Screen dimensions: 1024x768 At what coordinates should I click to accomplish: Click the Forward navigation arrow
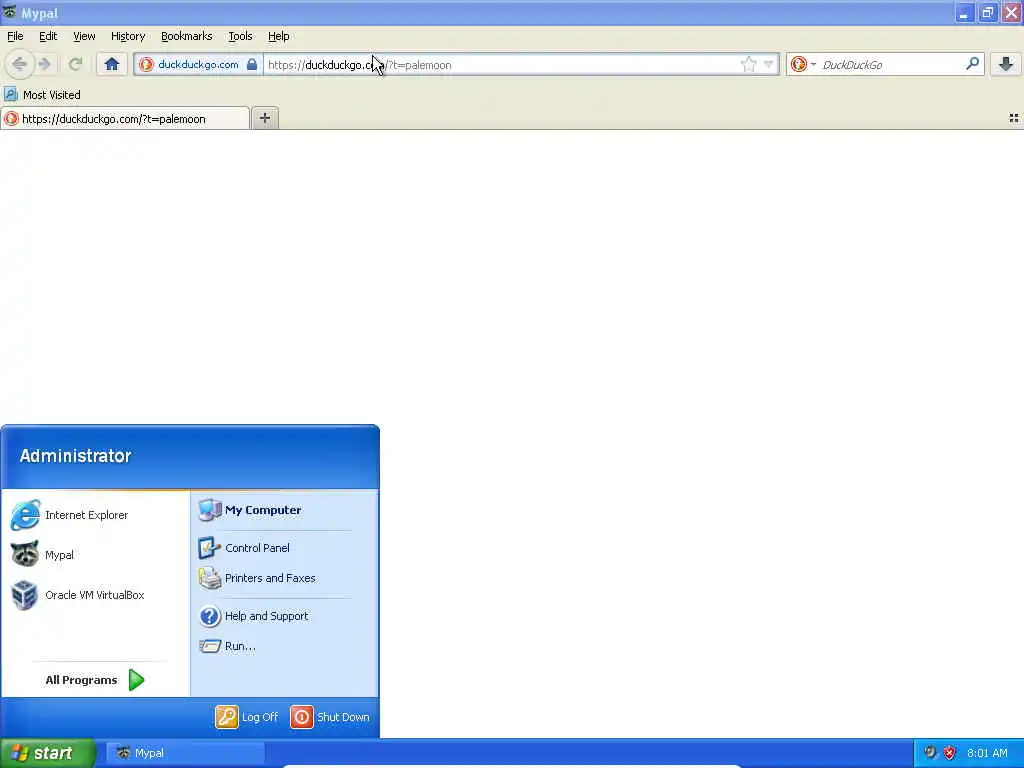click(44, 64)
